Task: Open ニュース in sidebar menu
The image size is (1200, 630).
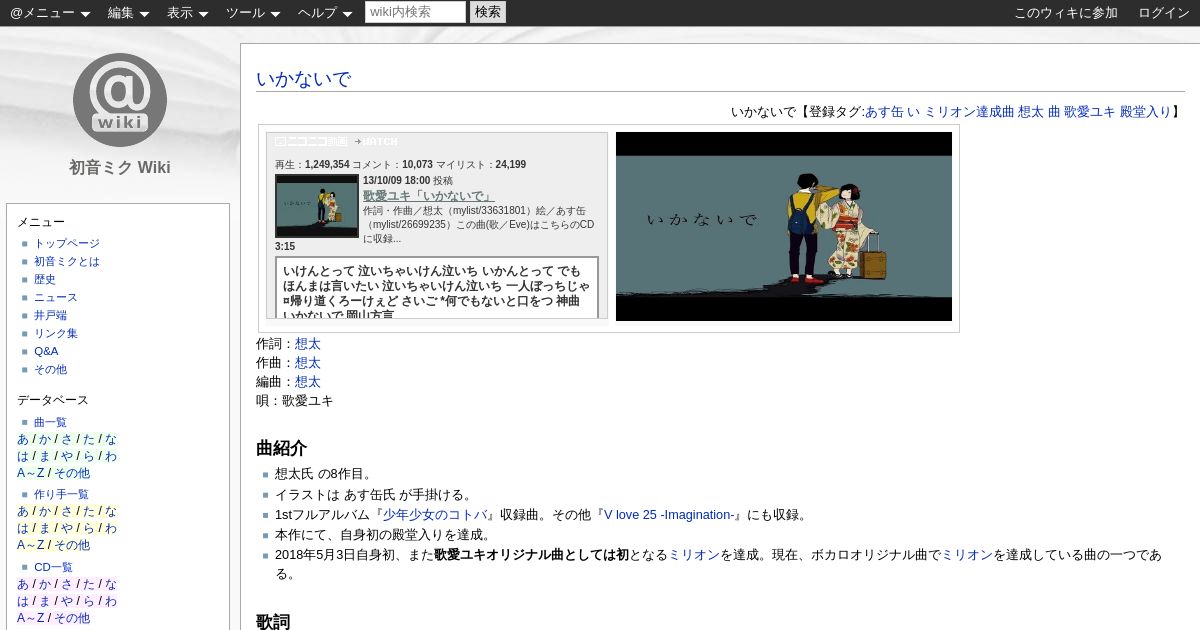Action: [x=56, y=297]
